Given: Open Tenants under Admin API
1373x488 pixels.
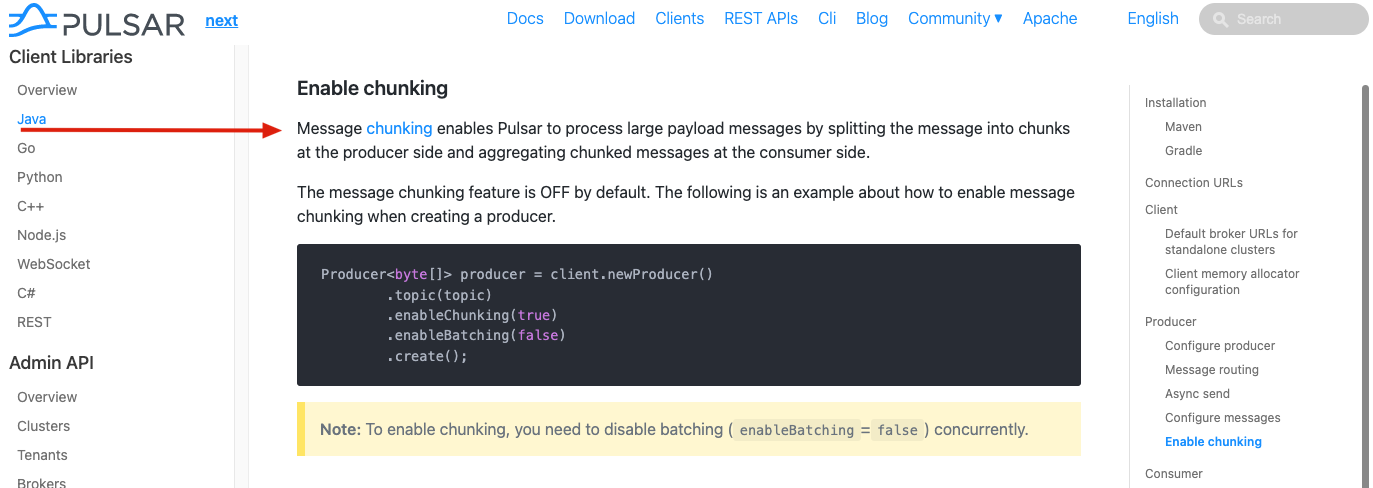Looking at the screenshot, I should click(x=42, y=455).
